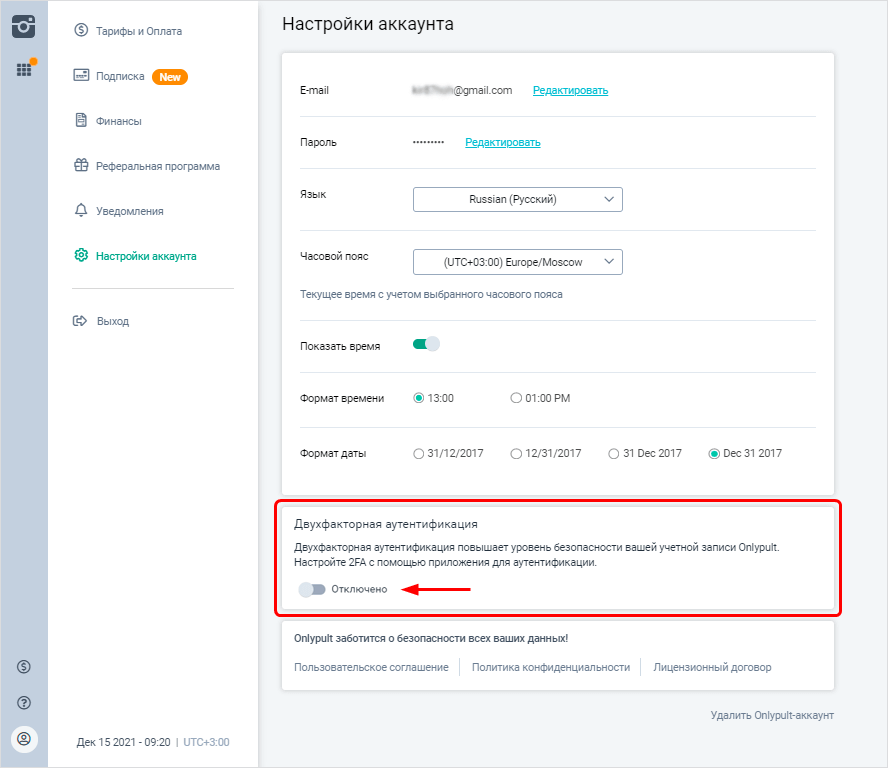Click Редактировать link next to E-mail
This screenshot has width=888, height=768.
coord(570,90)
